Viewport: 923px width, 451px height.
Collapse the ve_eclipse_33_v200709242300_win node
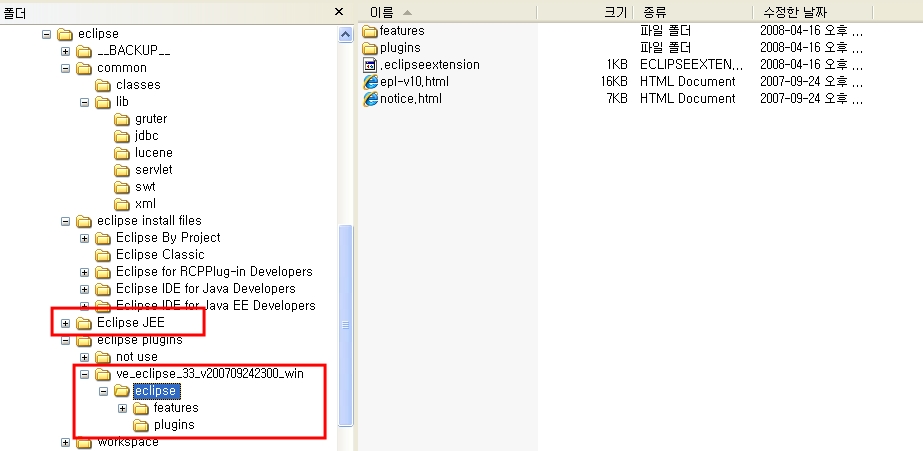pyautogui.click(x=84, y=374)
